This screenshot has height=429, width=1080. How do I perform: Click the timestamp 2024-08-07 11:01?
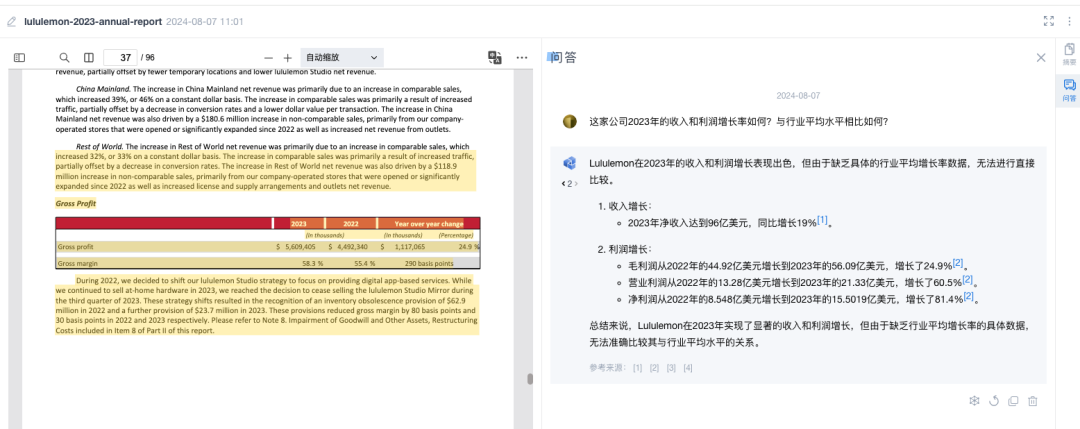[205, 22]
